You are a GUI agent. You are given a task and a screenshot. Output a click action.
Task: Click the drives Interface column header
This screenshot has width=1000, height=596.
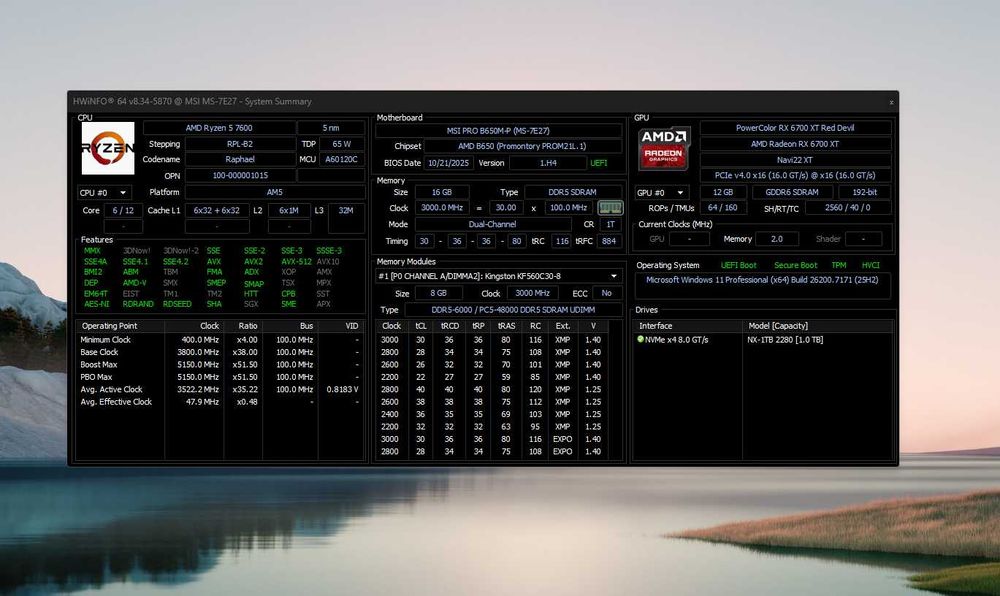(688, 326)
